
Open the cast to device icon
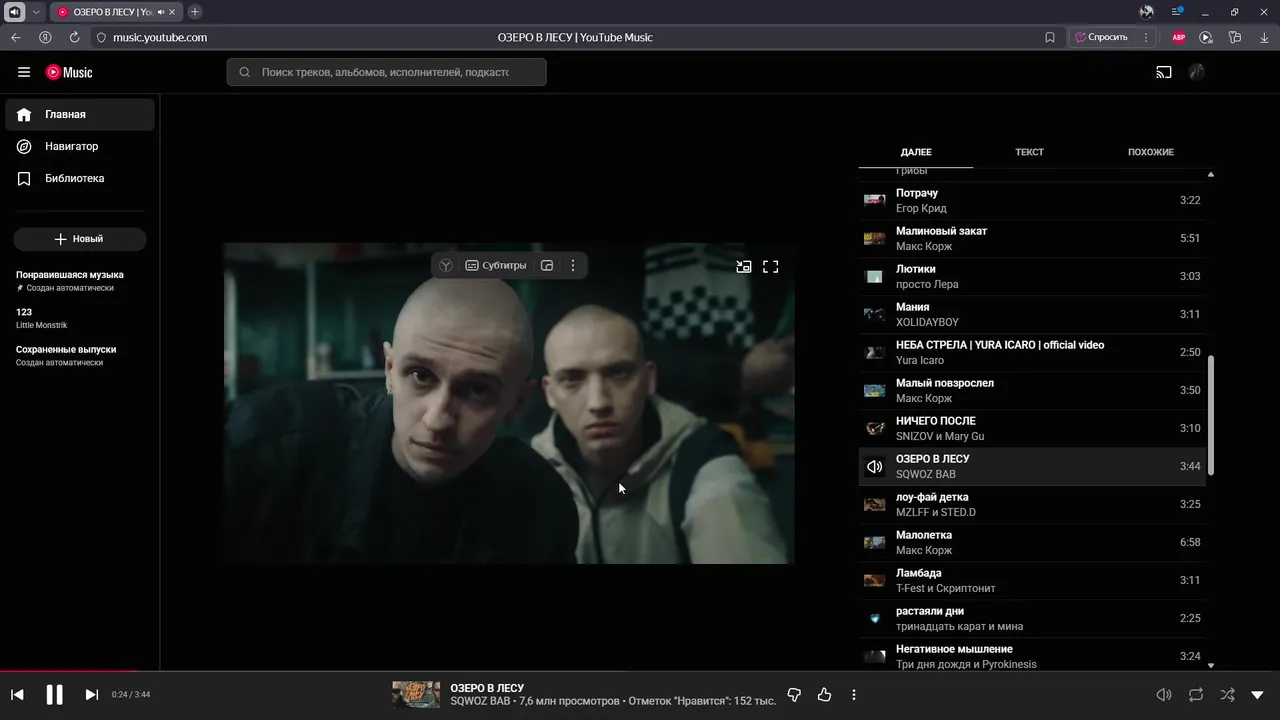click(x=1163, y=72)
